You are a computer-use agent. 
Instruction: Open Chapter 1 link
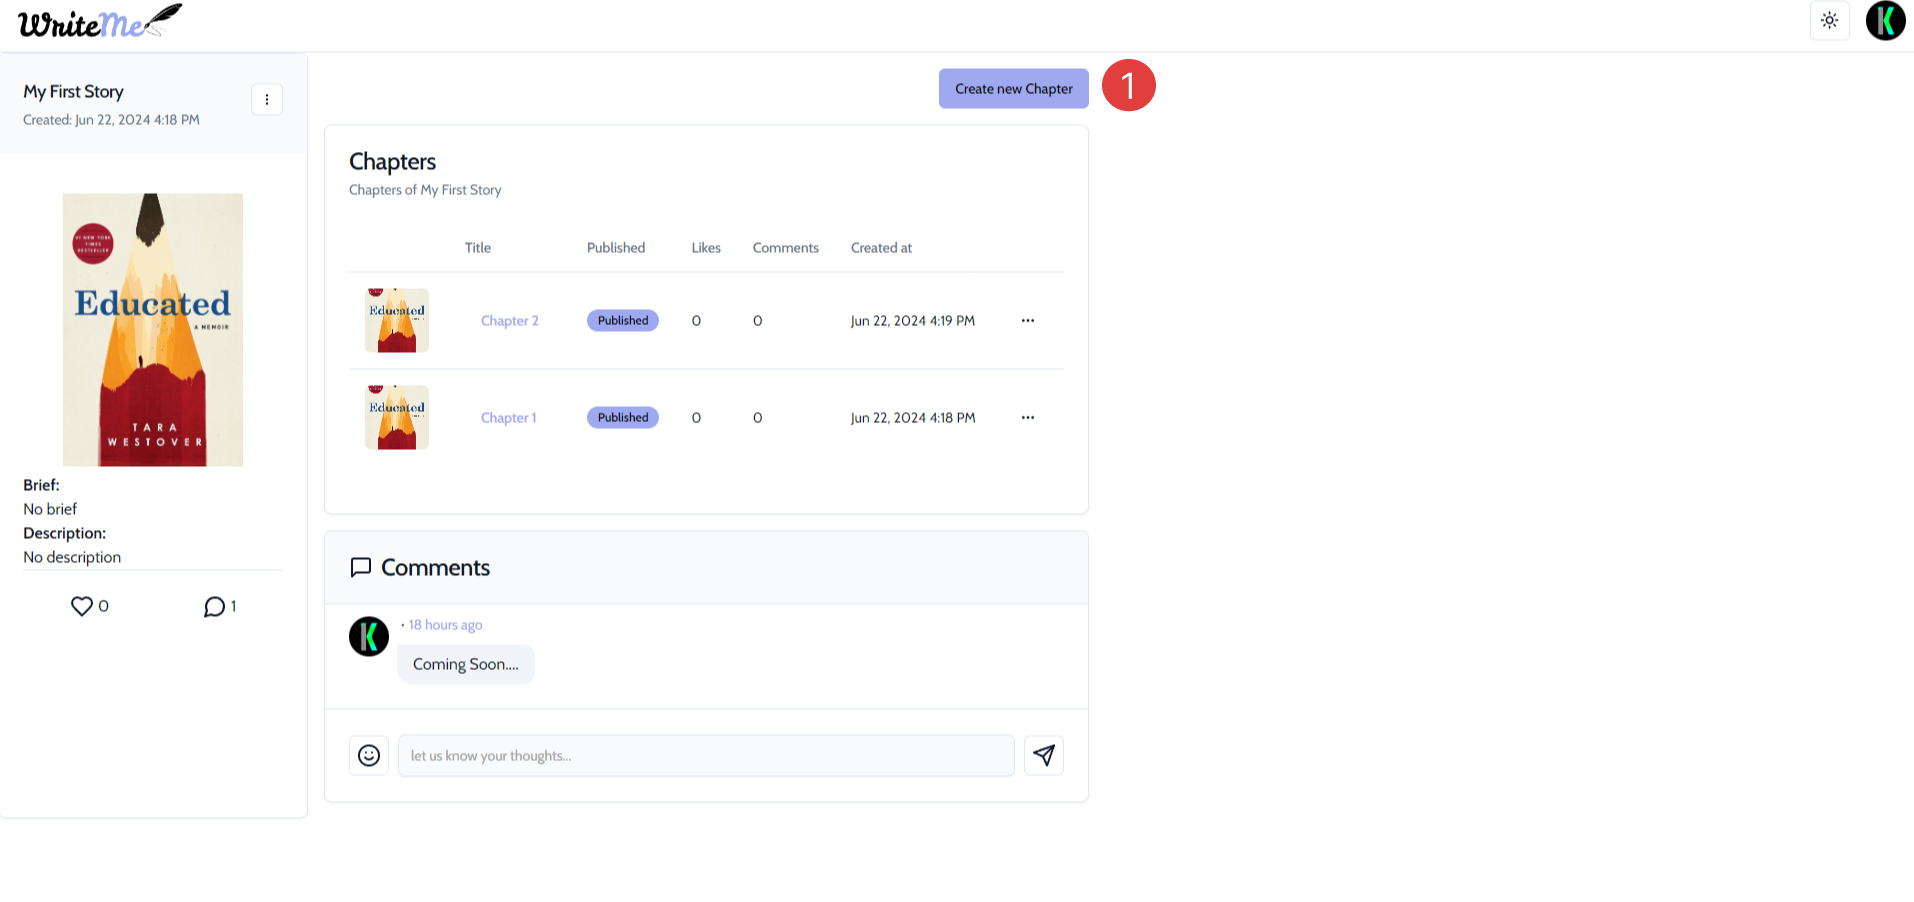508,418
